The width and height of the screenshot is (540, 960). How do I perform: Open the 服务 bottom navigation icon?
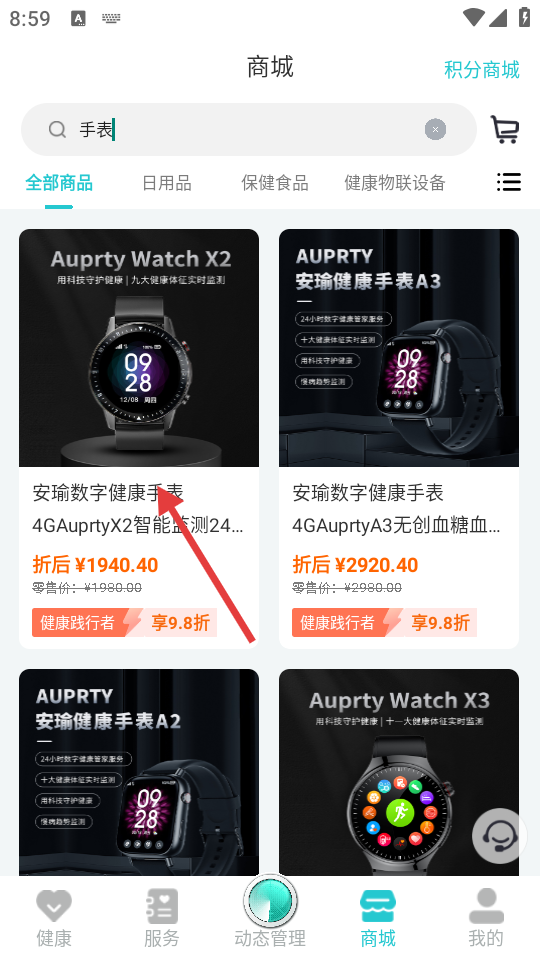162,906
